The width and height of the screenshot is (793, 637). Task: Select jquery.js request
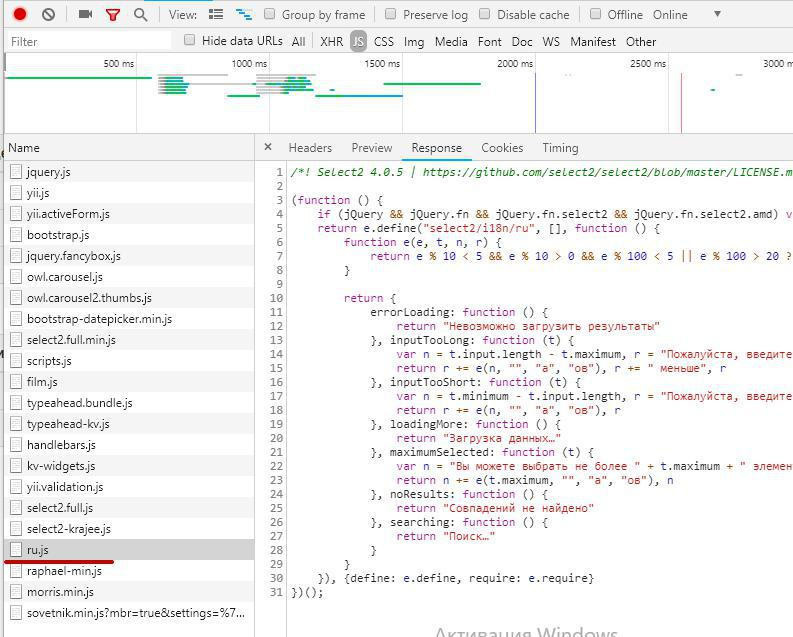pyautogui.click(x=129, y=172)
